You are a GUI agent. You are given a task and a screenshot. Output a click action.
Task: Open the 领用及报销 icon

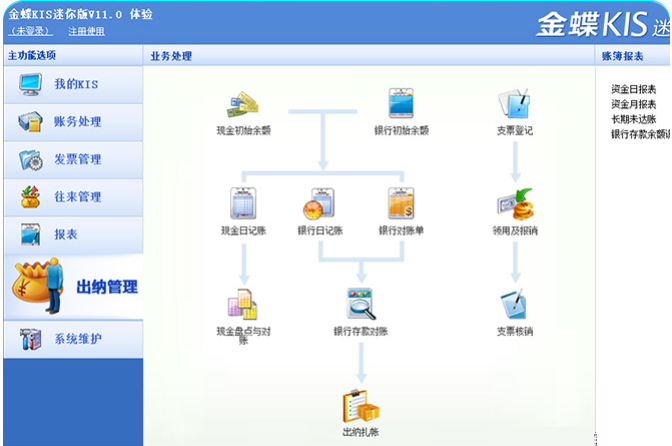(x=516, y=204)
